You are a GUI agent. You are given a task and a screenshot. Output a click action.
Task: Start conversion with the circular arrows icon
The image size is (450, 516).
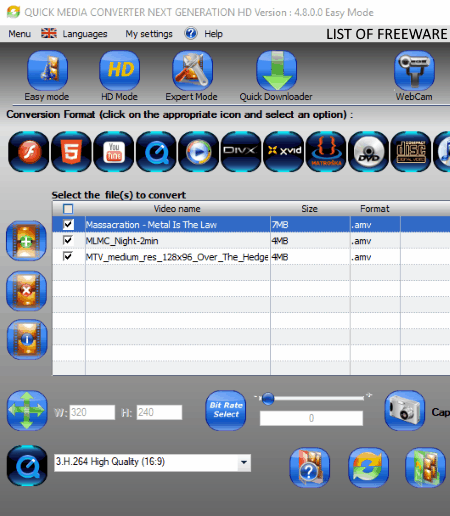(x=368, y=467)
